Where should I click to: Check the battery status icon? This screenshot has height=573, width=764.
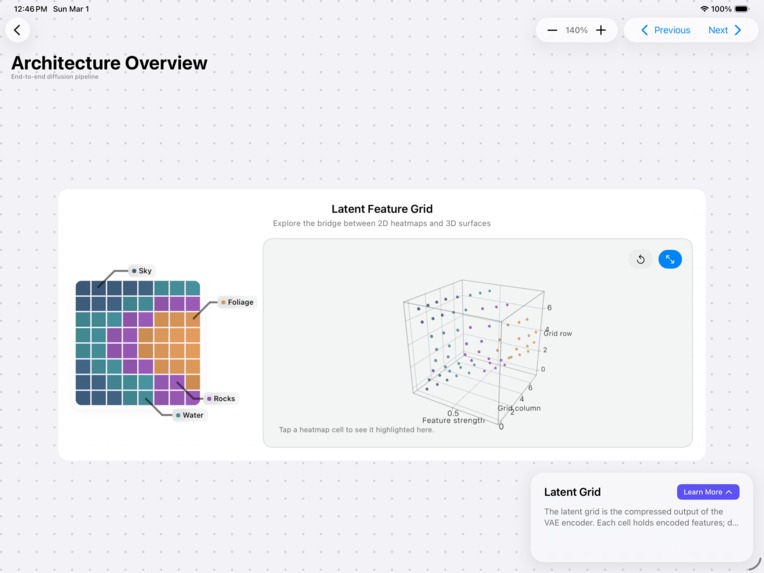pyautogui.click(x=742, y=9)
